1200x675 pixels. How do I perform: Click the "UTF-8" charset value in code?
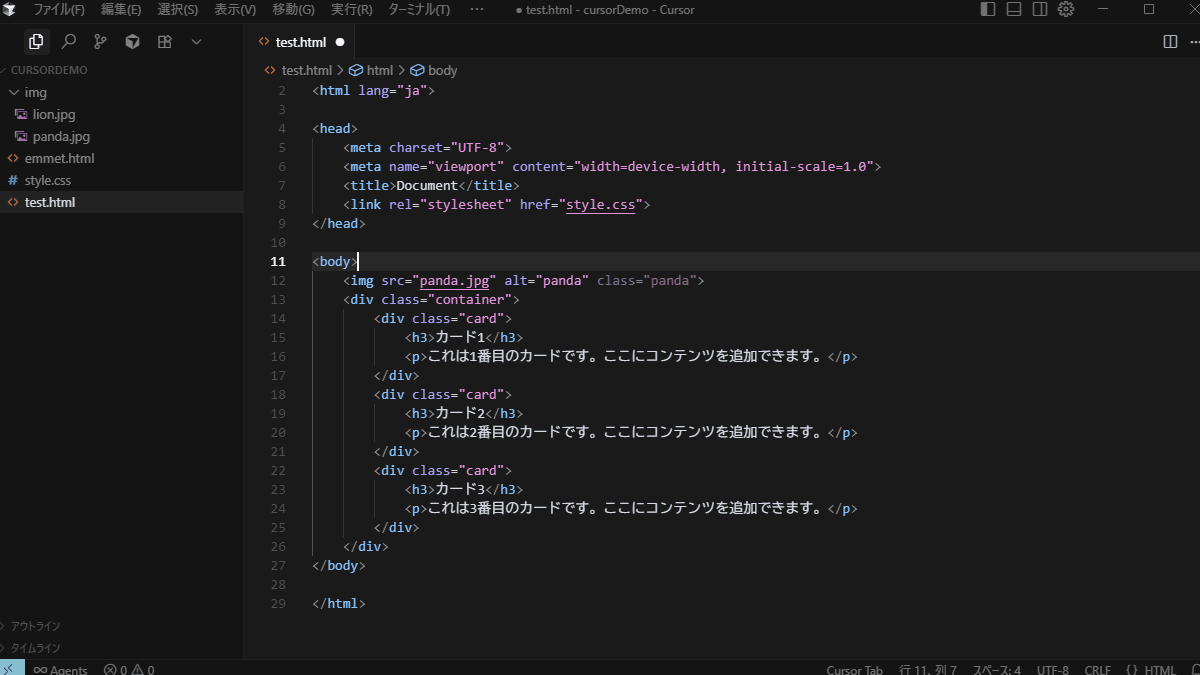click(x=476, y=148)
